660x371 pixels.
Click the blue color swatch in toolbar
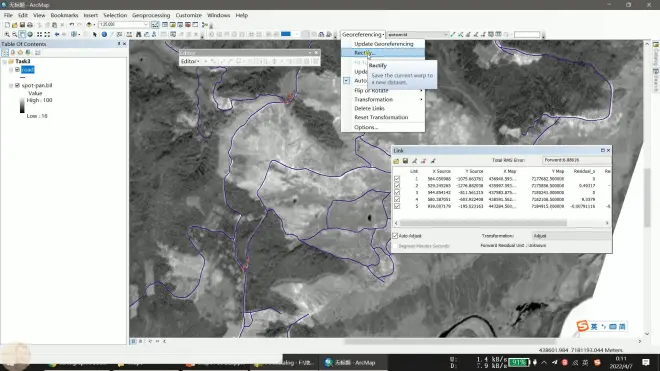point(286,34)
